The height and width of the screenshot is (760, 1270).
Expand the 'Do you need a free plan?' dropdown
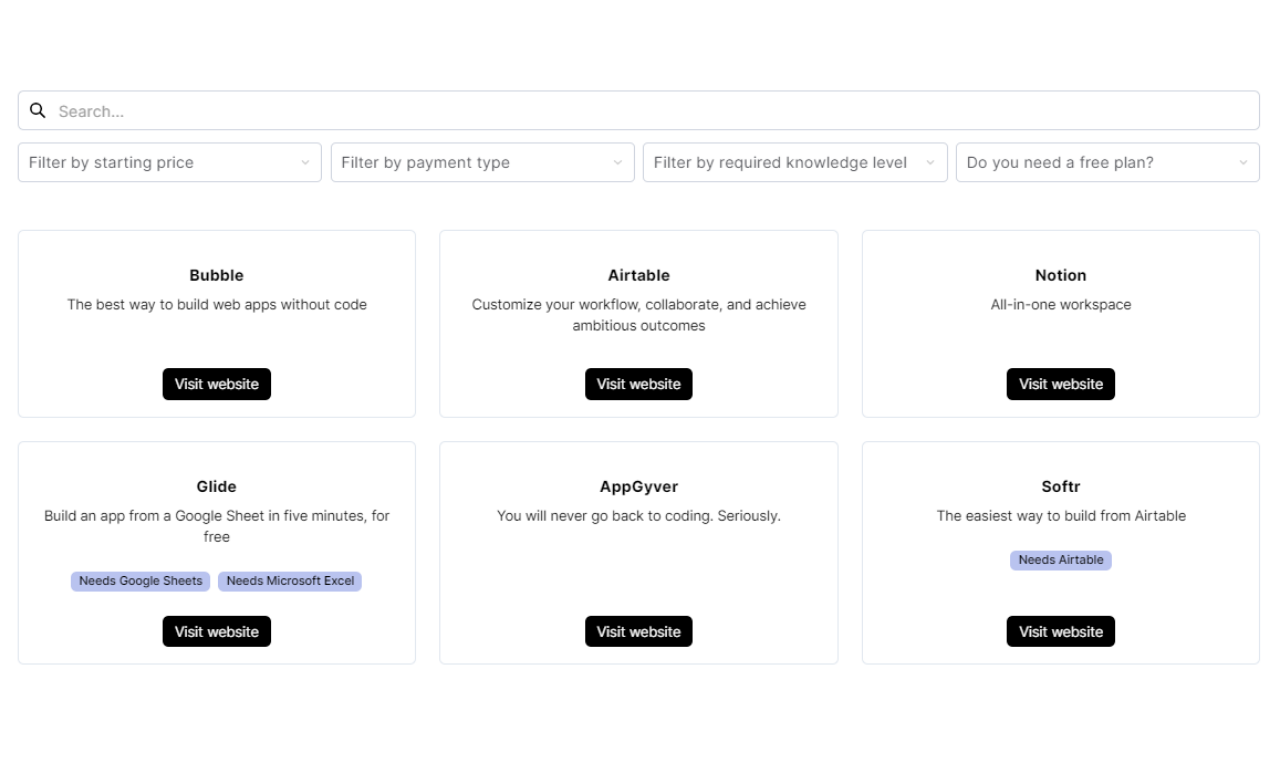1107,162
